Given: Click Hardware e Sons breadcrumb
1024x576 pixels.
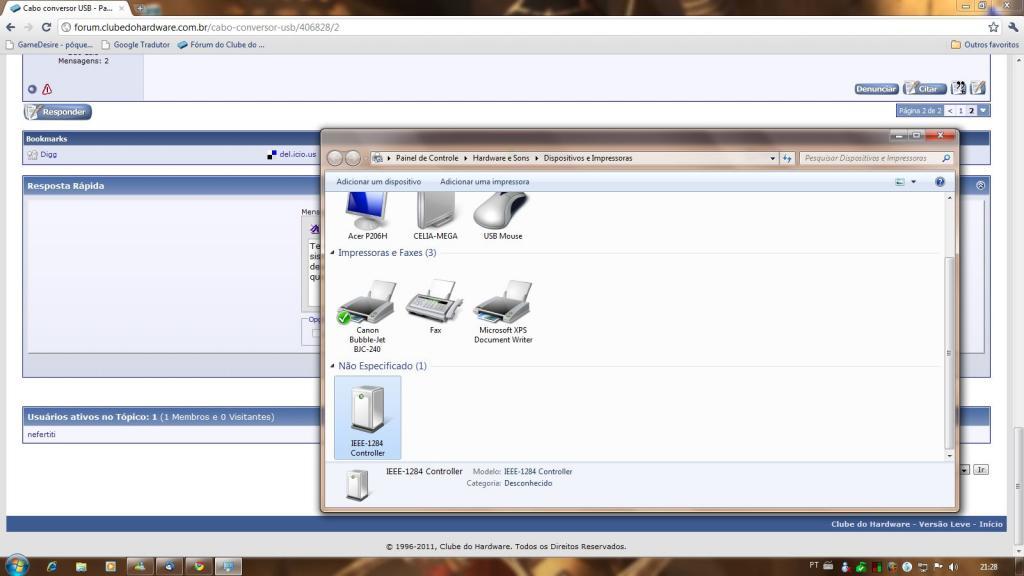Looking at the screenshot, I should coord(501,158).
